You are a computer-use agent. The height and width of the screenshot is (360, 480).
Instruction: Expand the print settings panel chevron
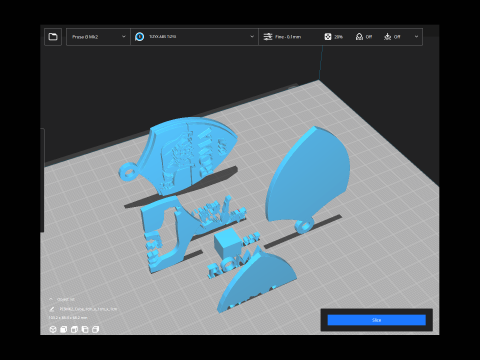416,37
